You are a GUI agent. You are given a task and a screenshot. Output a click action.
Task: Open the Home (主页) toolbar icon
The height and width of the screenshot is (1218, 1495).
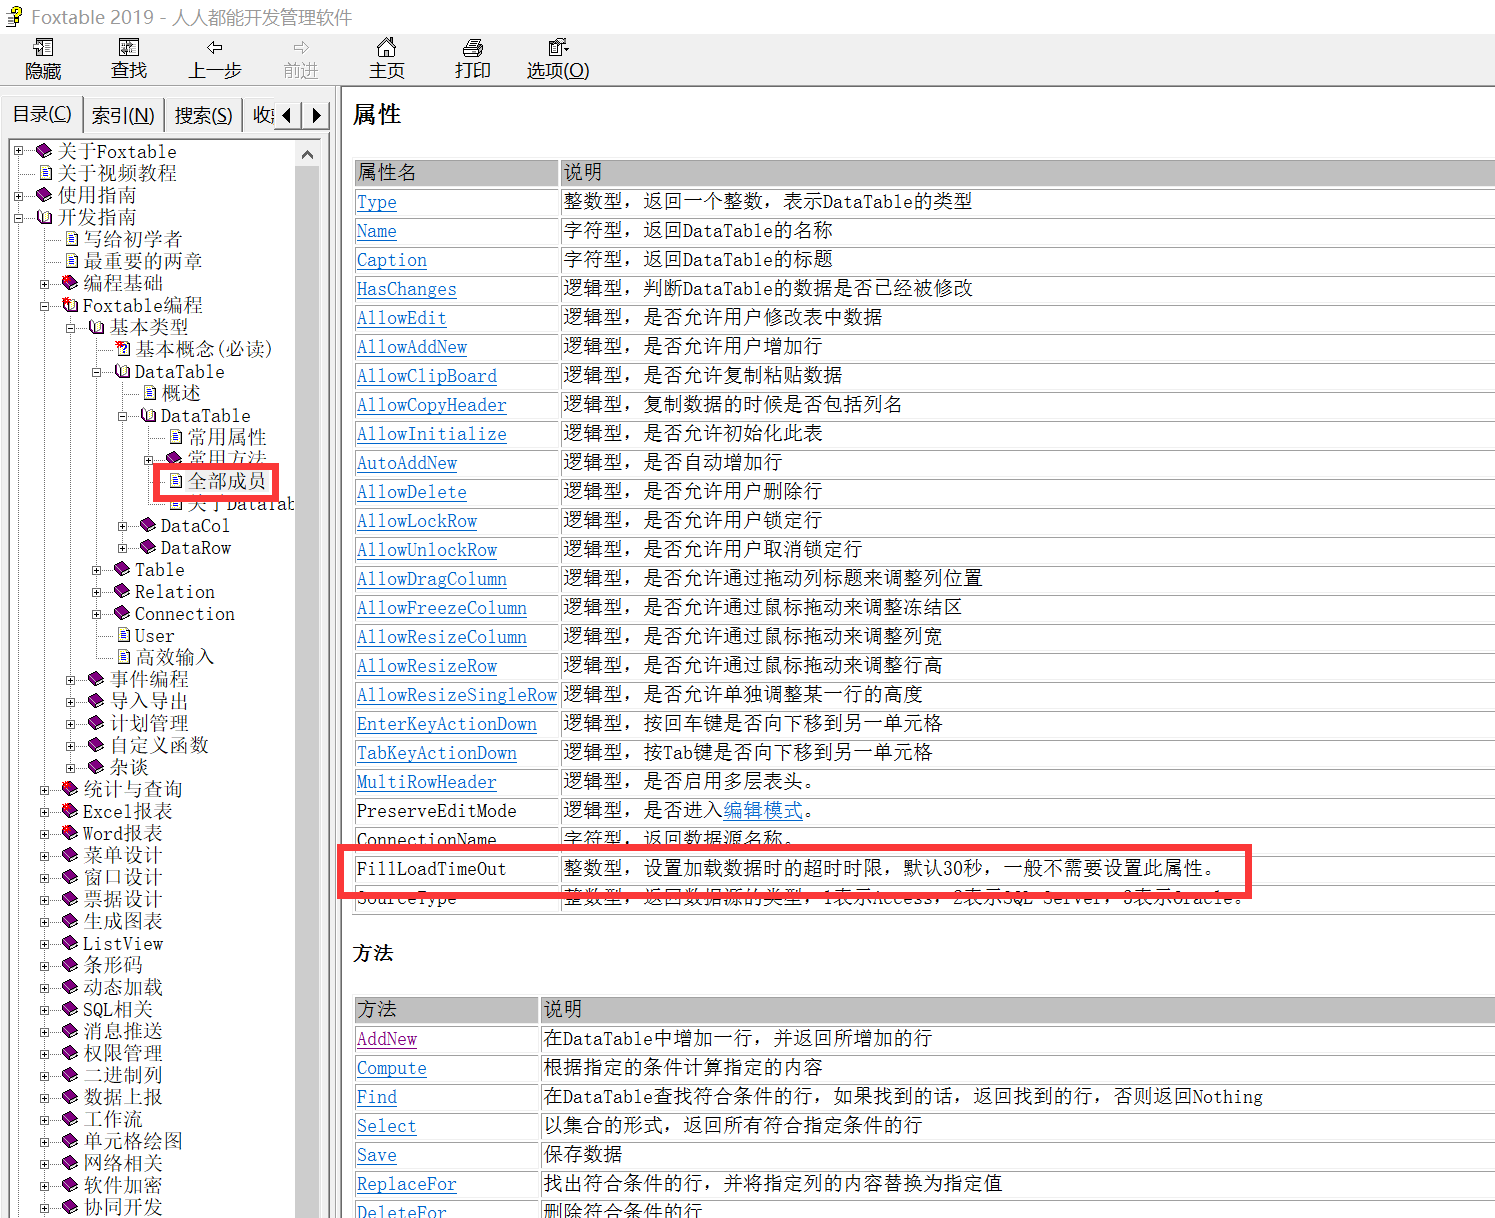pos(386,48)
